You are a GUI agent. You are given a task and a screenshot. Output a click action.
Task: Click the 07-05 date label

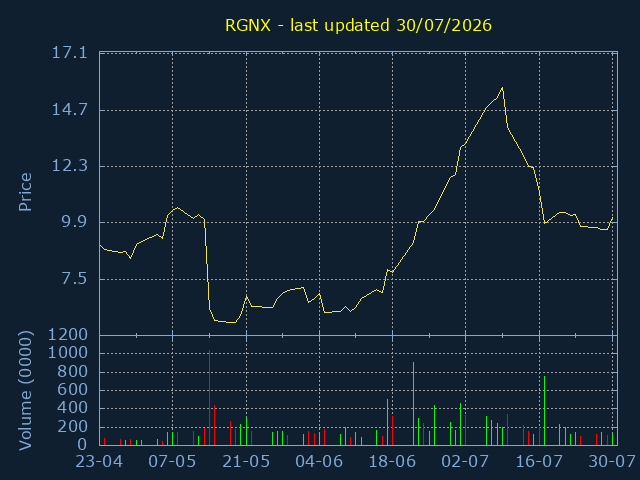tap(172, 462)
